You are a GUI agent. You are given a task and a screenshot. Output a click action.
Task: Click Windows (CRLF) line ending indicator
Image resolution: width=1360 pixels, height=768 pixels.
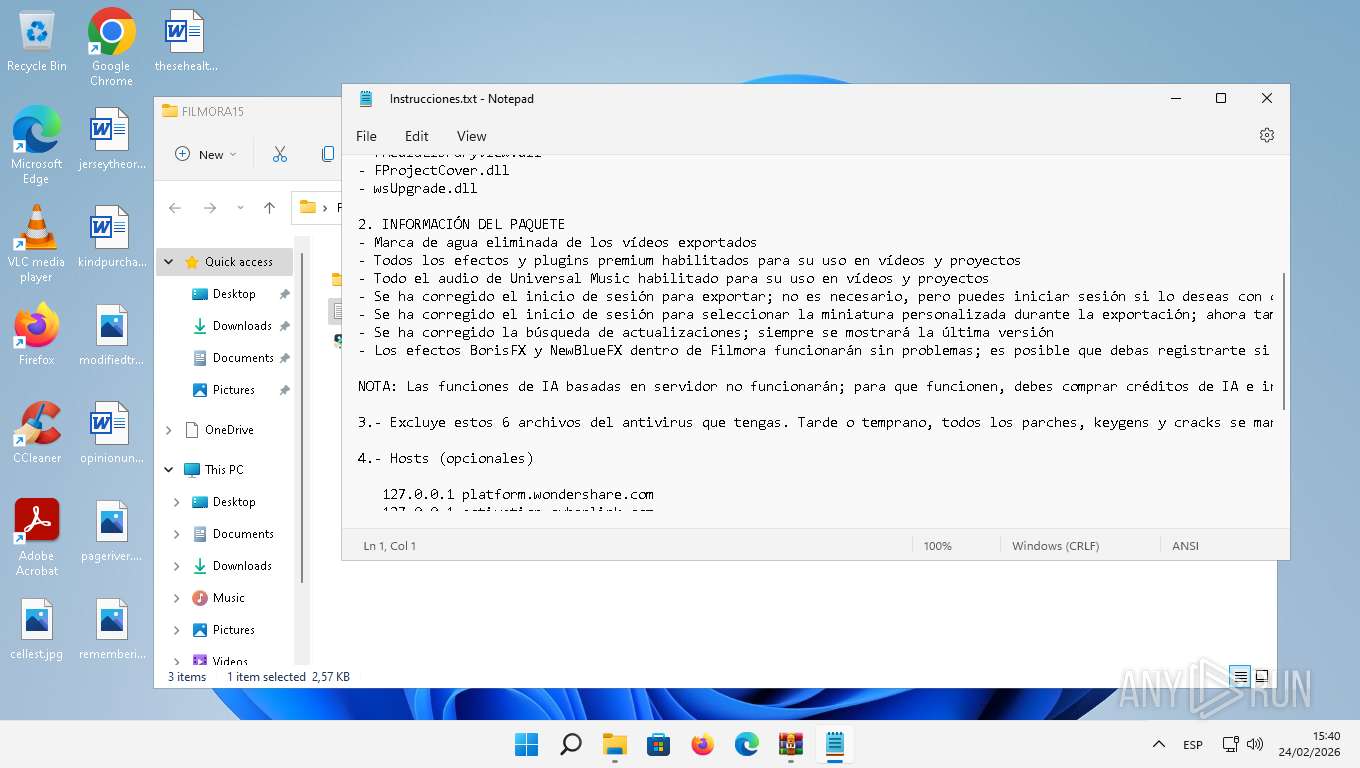point(1055,546)
